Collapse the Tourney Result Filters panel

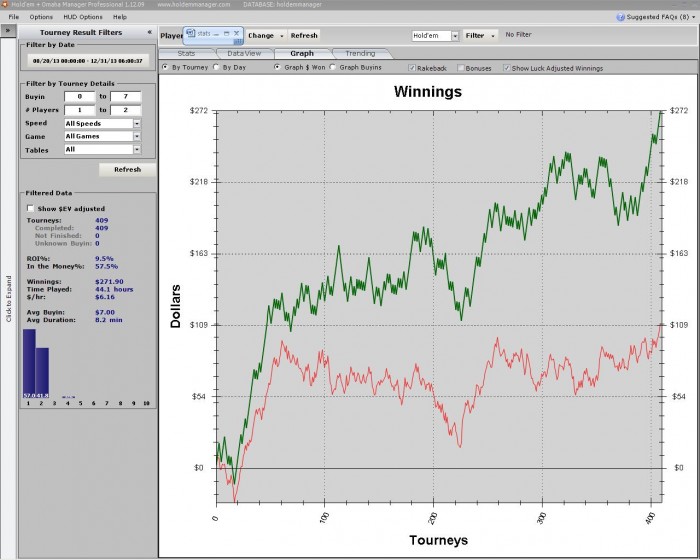150,32
